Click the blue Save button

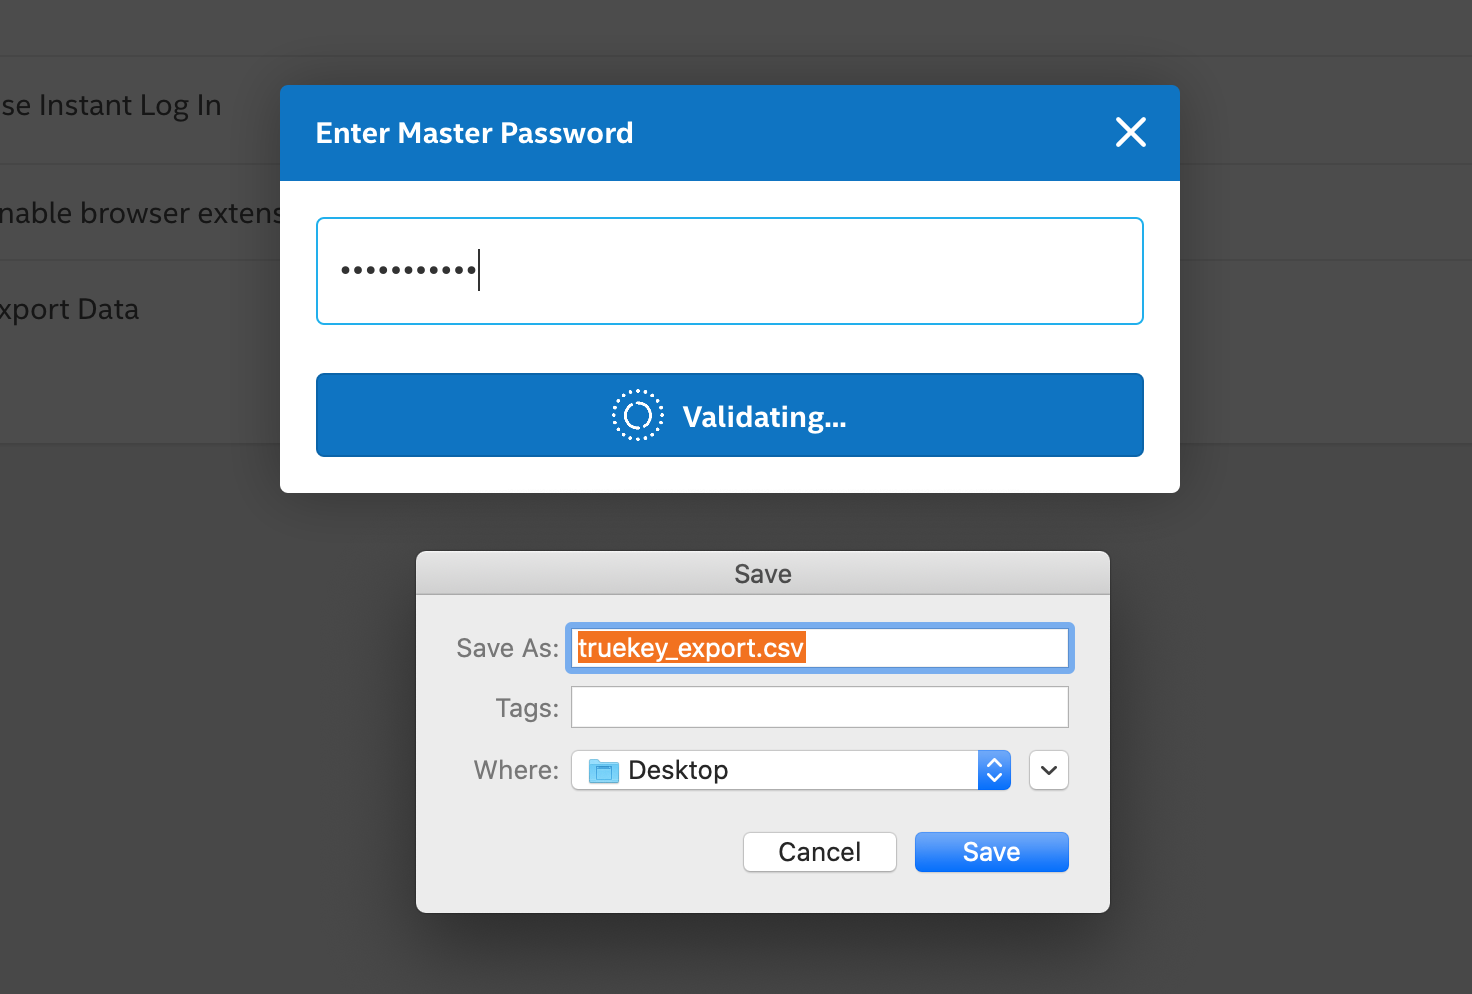991,852
